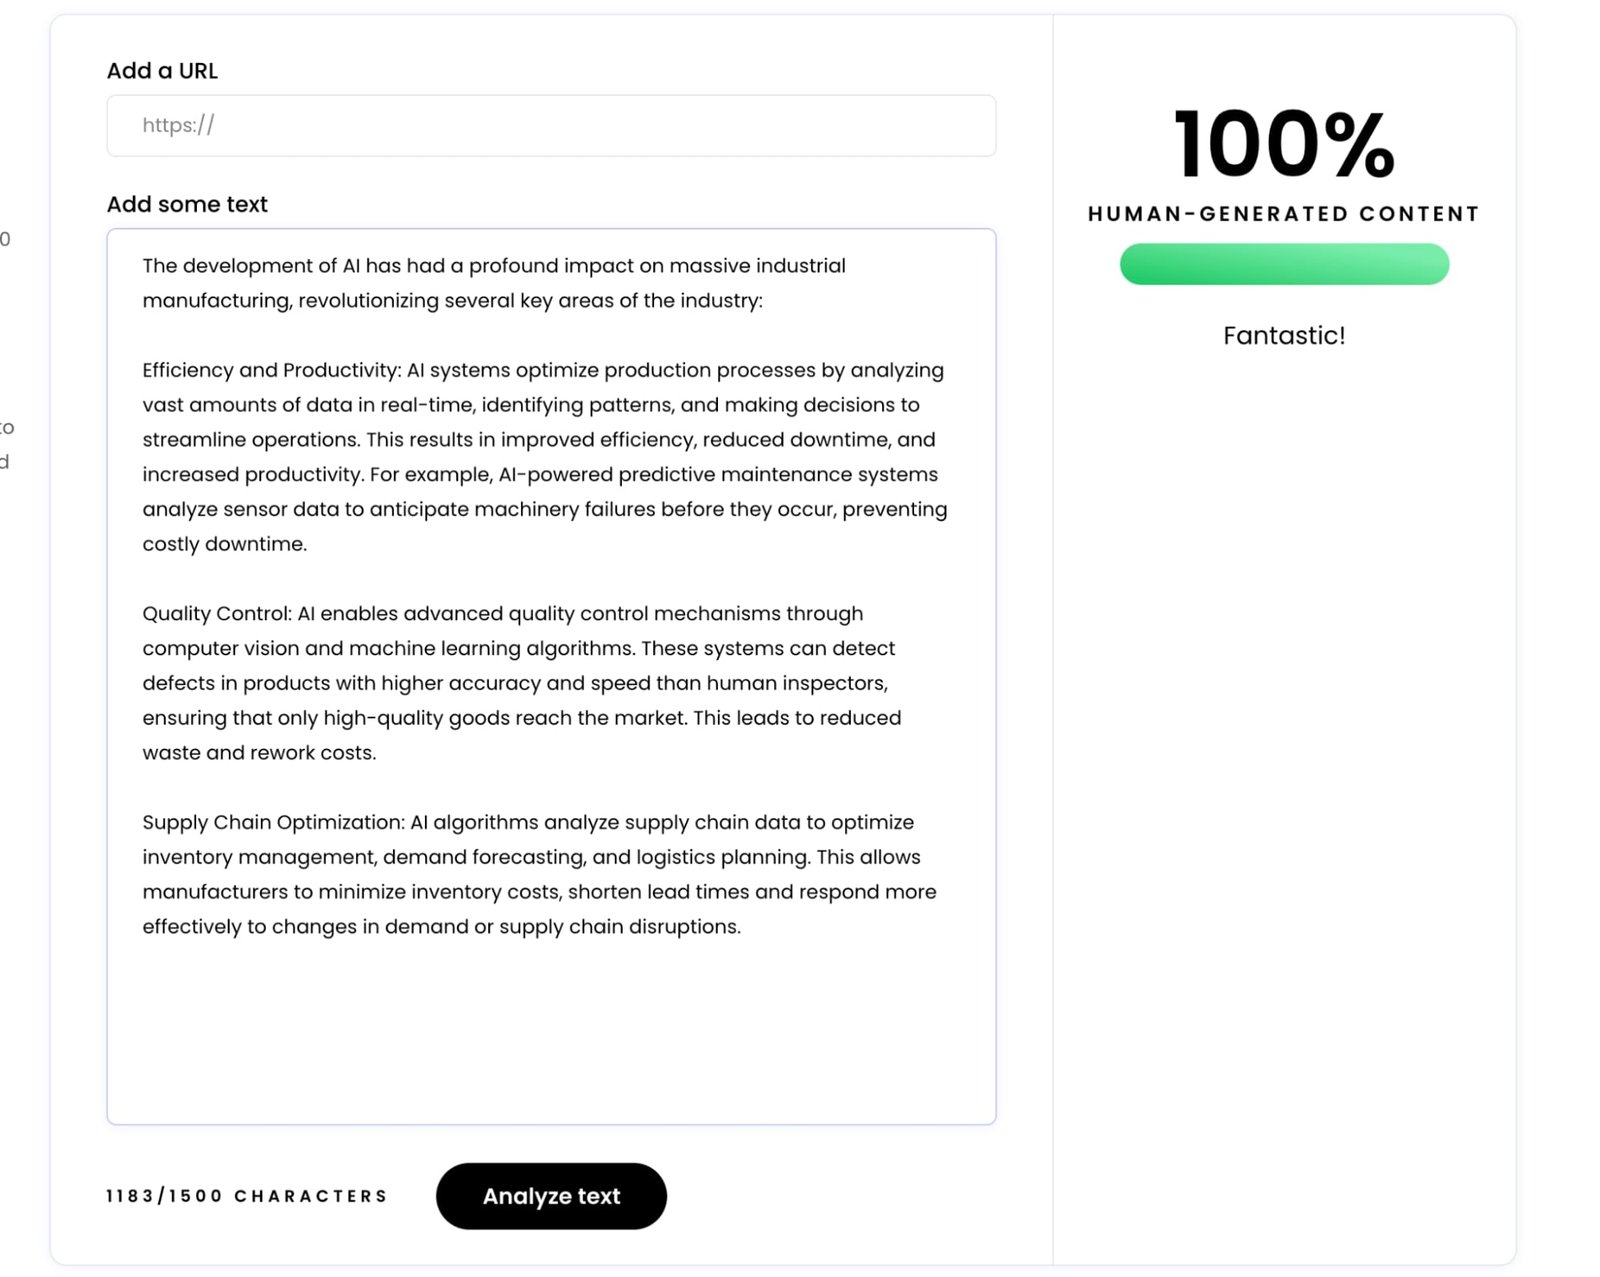Click the 1183/1500 characters counter
This screenshot has height=1277, width=1600.
coord(247,1196)
